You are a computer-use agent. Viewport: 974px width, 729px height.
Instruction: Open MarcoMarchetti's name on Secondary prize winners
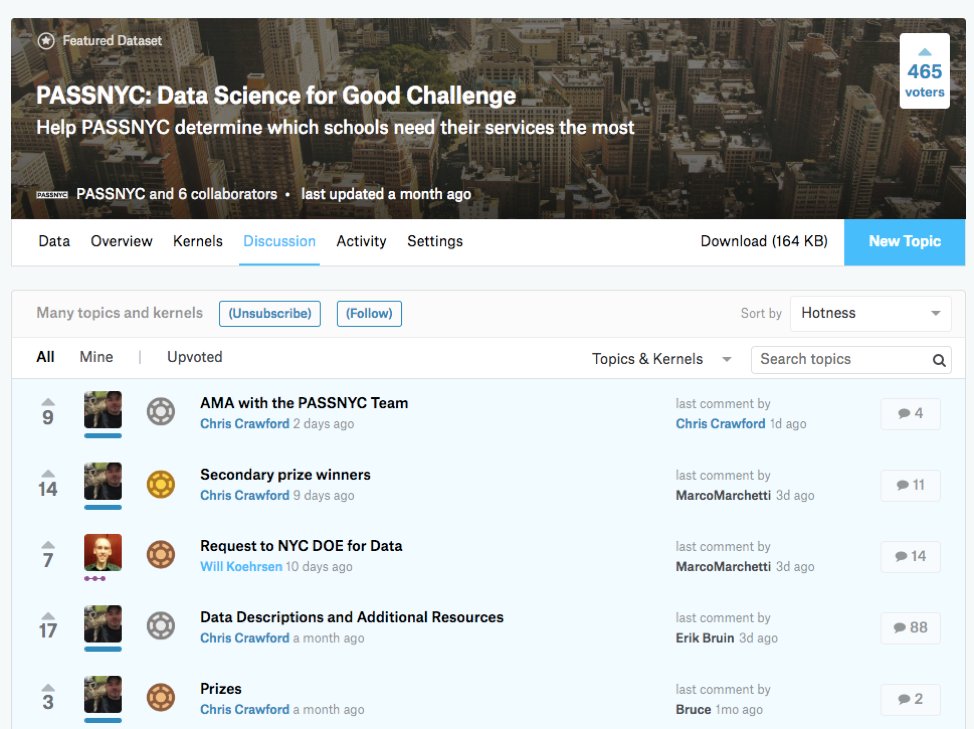723,495
